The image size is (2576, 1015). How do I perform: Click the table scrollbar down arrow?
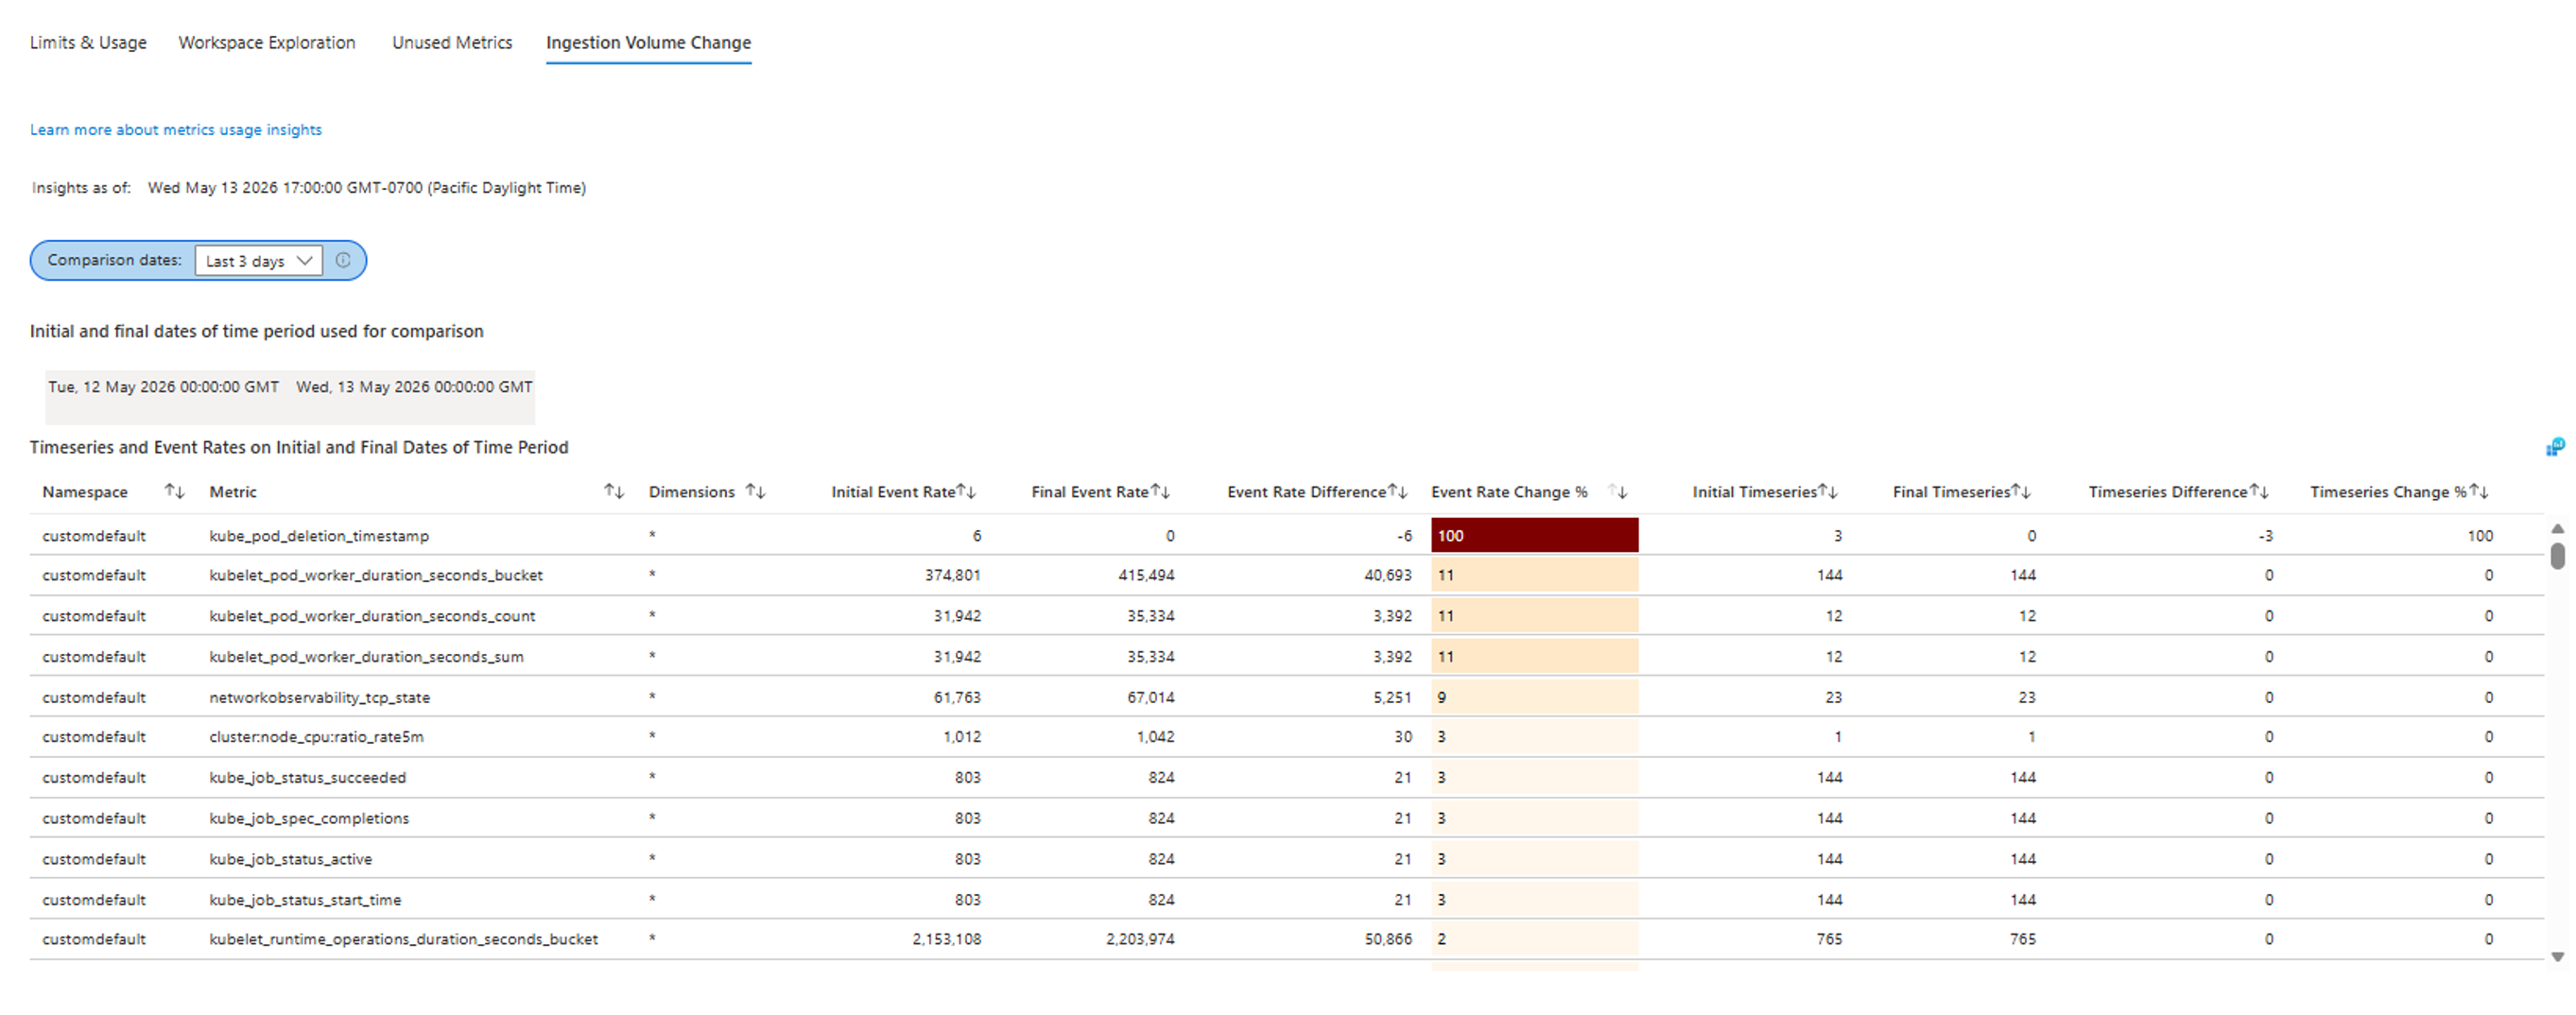pos(2557,957)
